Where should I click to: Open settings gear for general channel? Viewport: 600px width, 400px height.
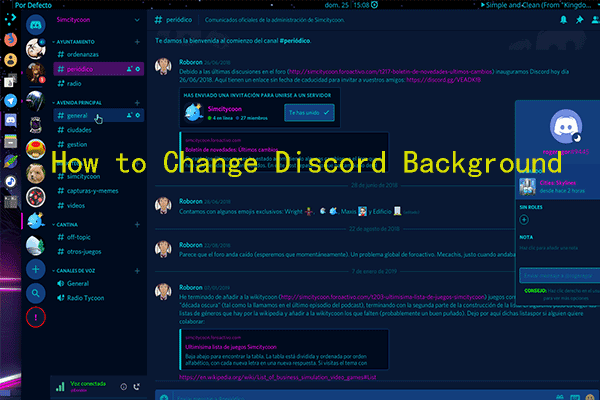pyautogui.click(x=138, y=115)
